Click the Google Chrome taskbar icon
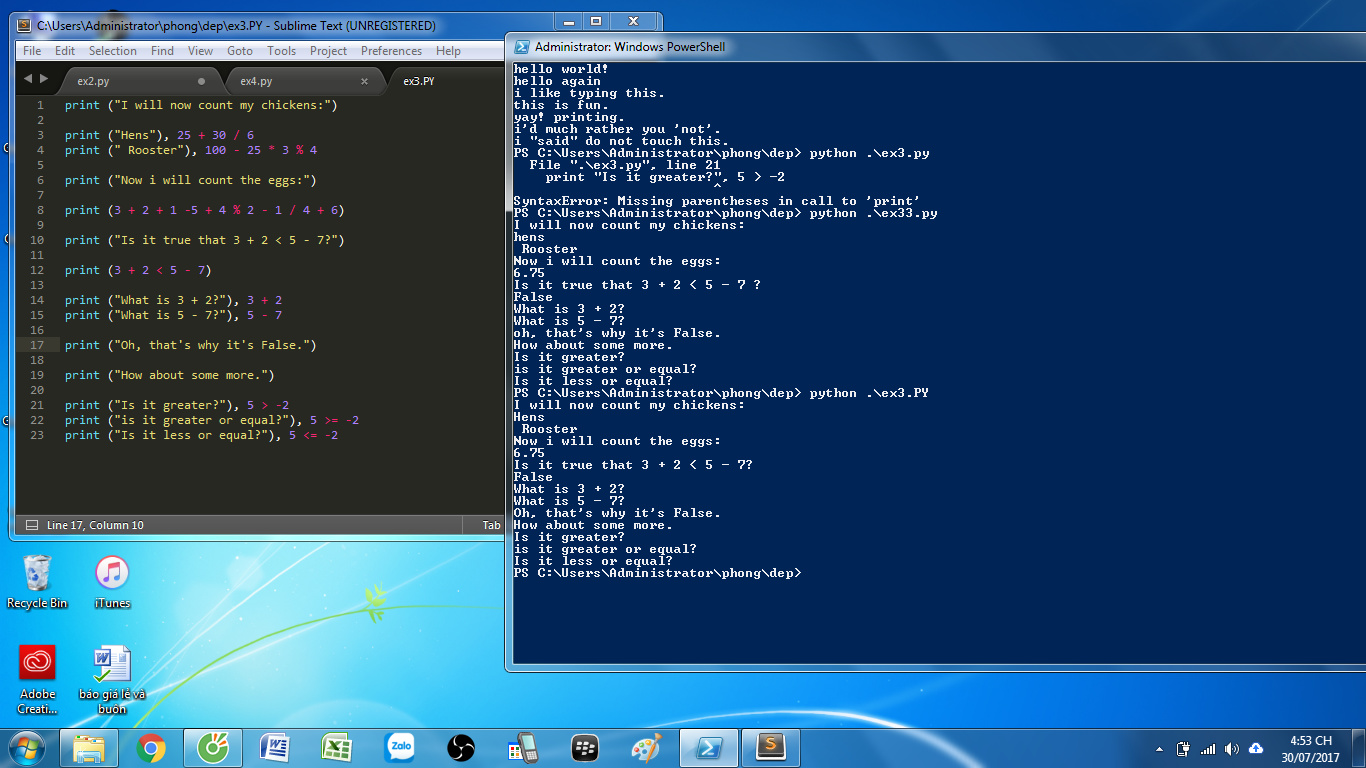1366x768 pixels. click(151, 747)
